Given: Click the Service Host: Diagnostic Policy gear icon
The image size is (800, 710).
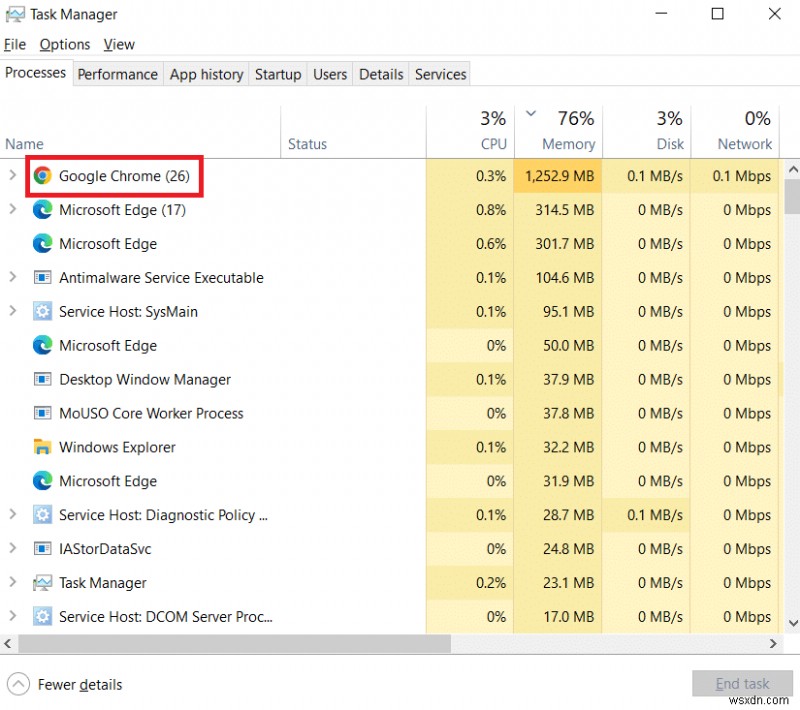Looking at the screenshot, I should pyautogui.click(x=42, y=515).
